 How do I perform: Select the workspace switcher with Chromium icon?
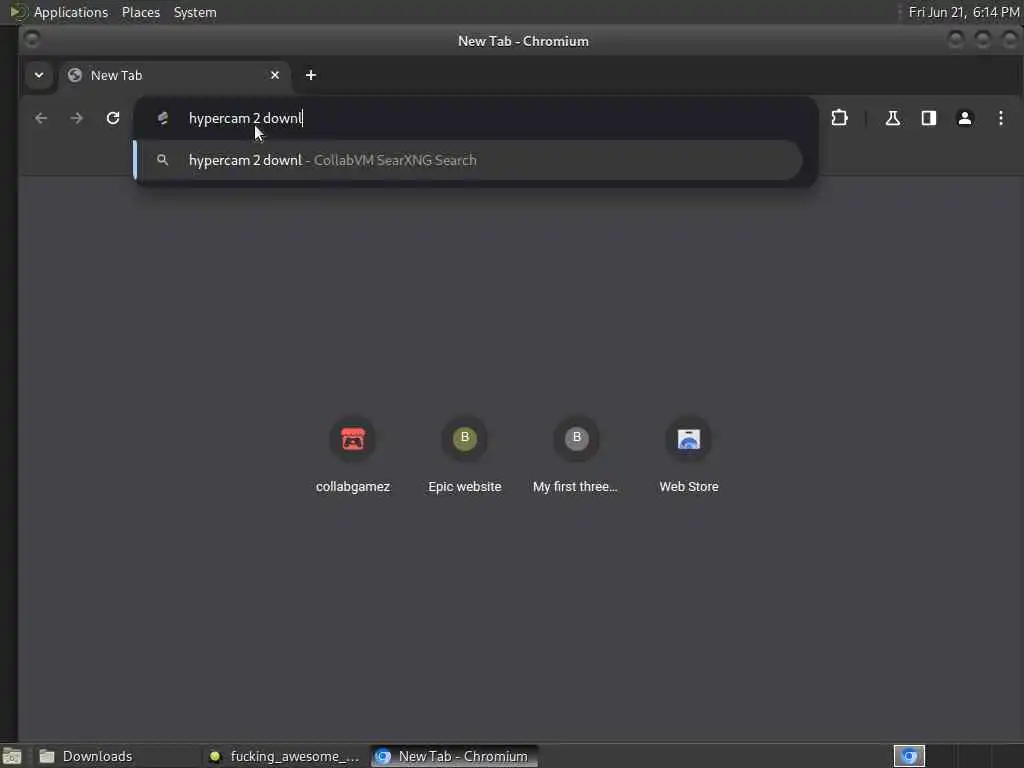[x=909, y=756]
